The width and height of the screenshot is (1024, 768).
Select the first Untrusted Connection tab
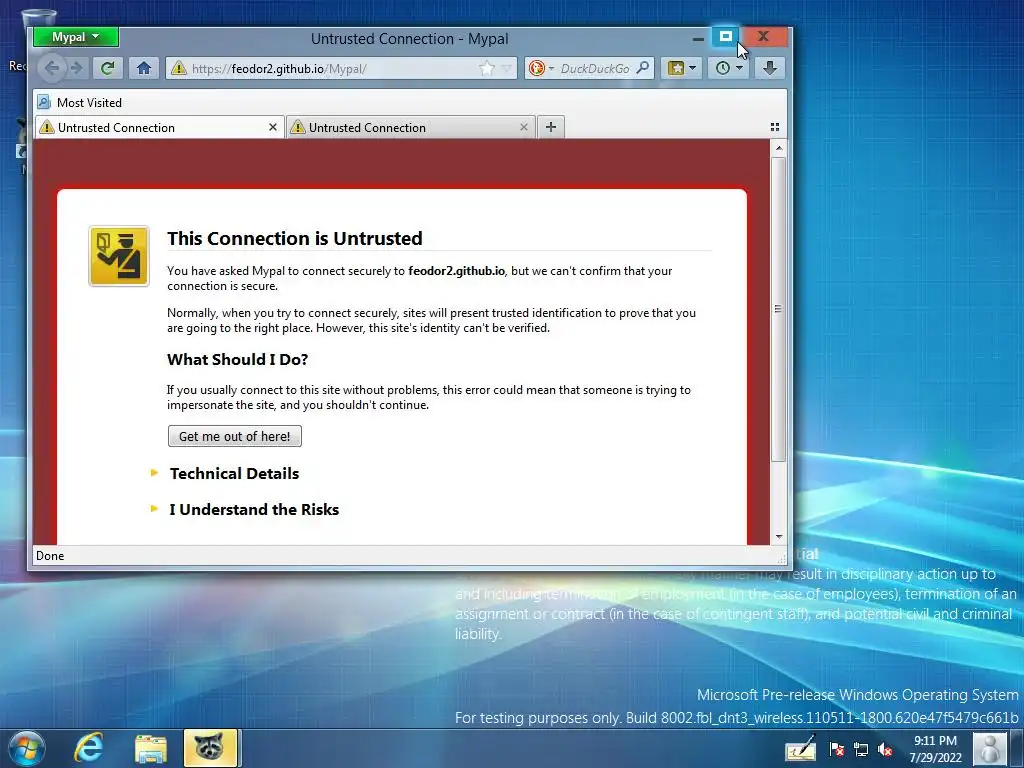(159, 127)
